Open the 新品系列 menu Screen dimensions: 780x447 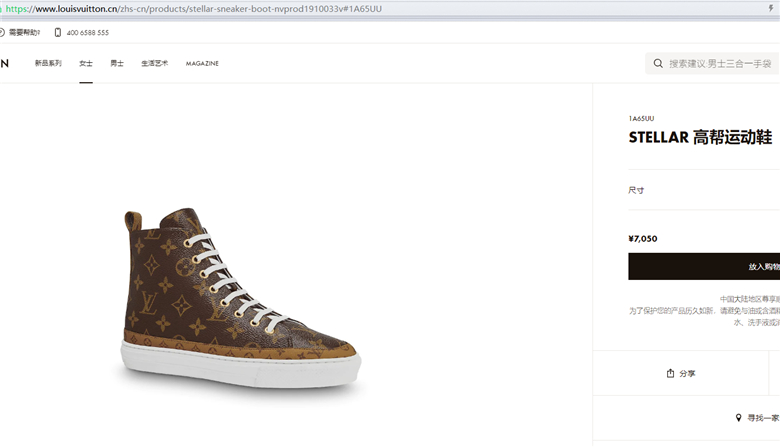point(48,63)
